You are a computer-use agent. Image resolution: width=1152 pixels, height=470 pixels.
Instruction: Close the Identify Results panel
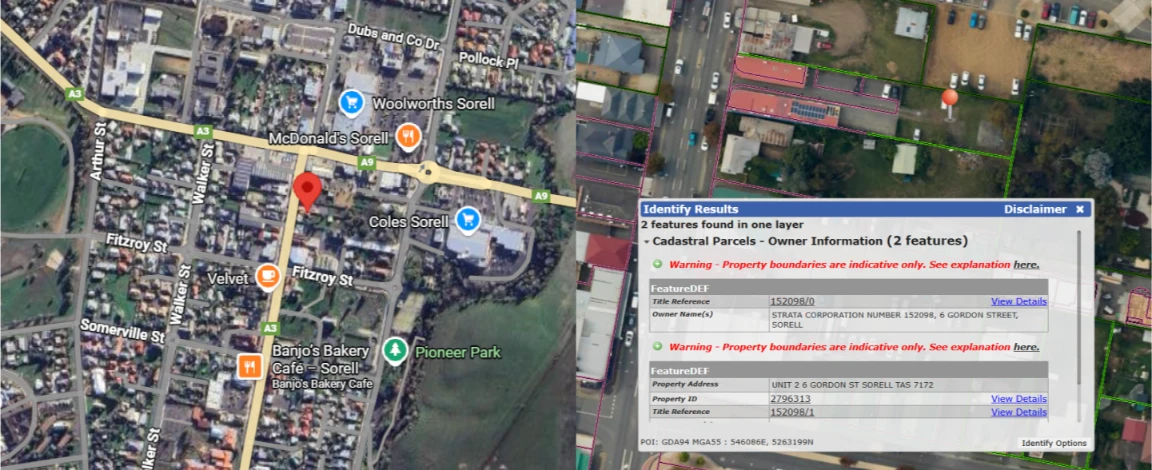pyautogui.click(x=1079, y=209)
